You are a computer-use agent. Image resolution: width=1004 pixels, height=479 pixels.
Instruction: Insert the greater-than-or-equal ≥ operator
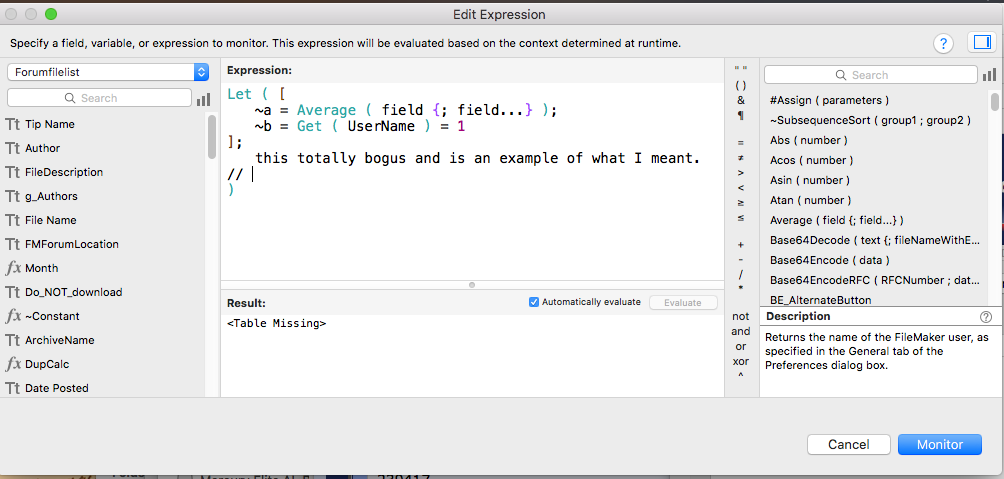741,202
